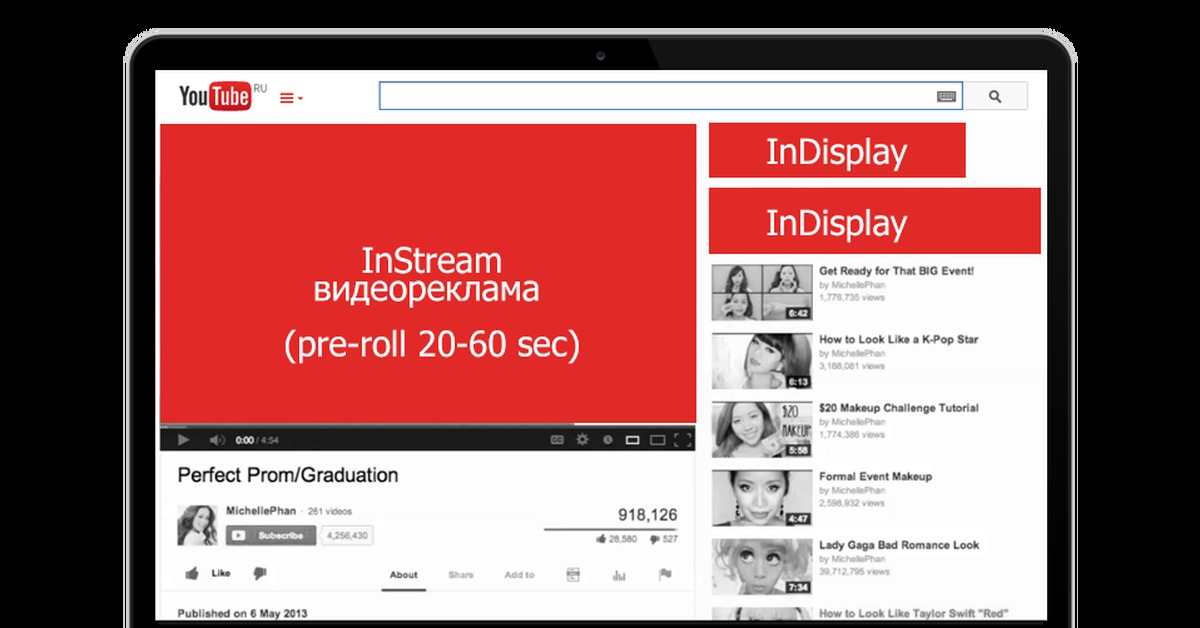Screen dimensions: 1200x628
Task: Click the 4,256,430 subscriber count badge
Action: (347, 536)
